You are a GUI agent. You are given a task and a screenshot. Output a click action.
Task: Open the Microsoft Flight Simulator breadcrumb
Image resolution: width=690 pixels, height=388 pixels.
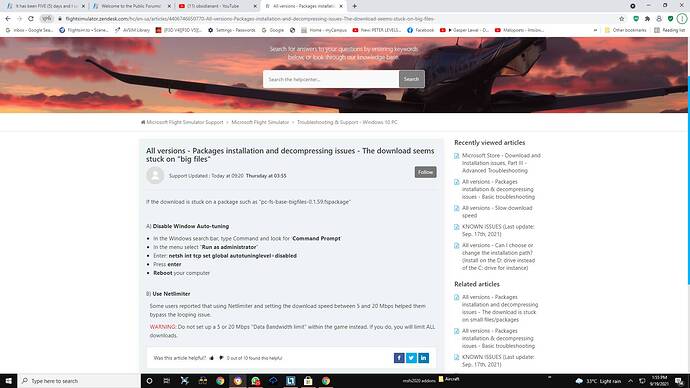point(260,122)
